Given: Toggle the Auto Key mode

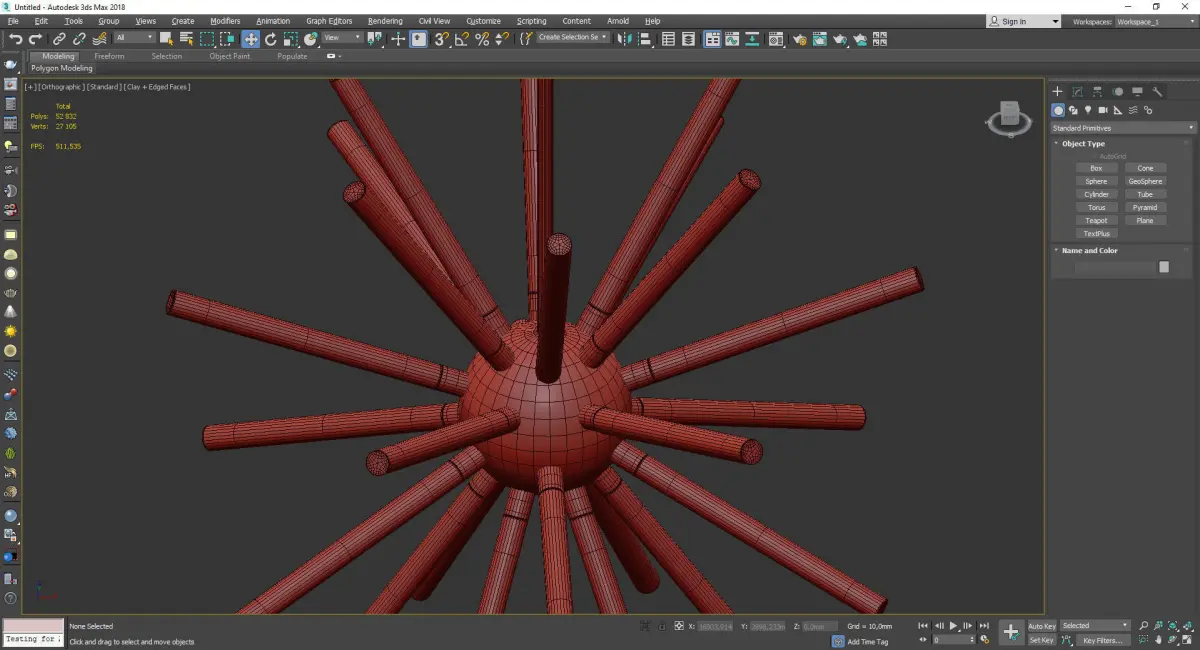Looking at the screenshot, I should [1042, 626].
